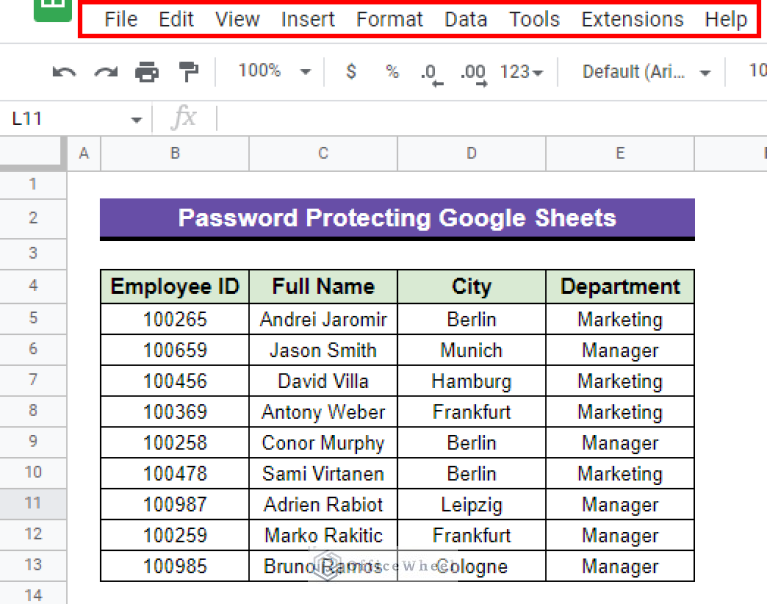Select row 5 header
This screenshot has height=604, width=767.
[33, 318]
